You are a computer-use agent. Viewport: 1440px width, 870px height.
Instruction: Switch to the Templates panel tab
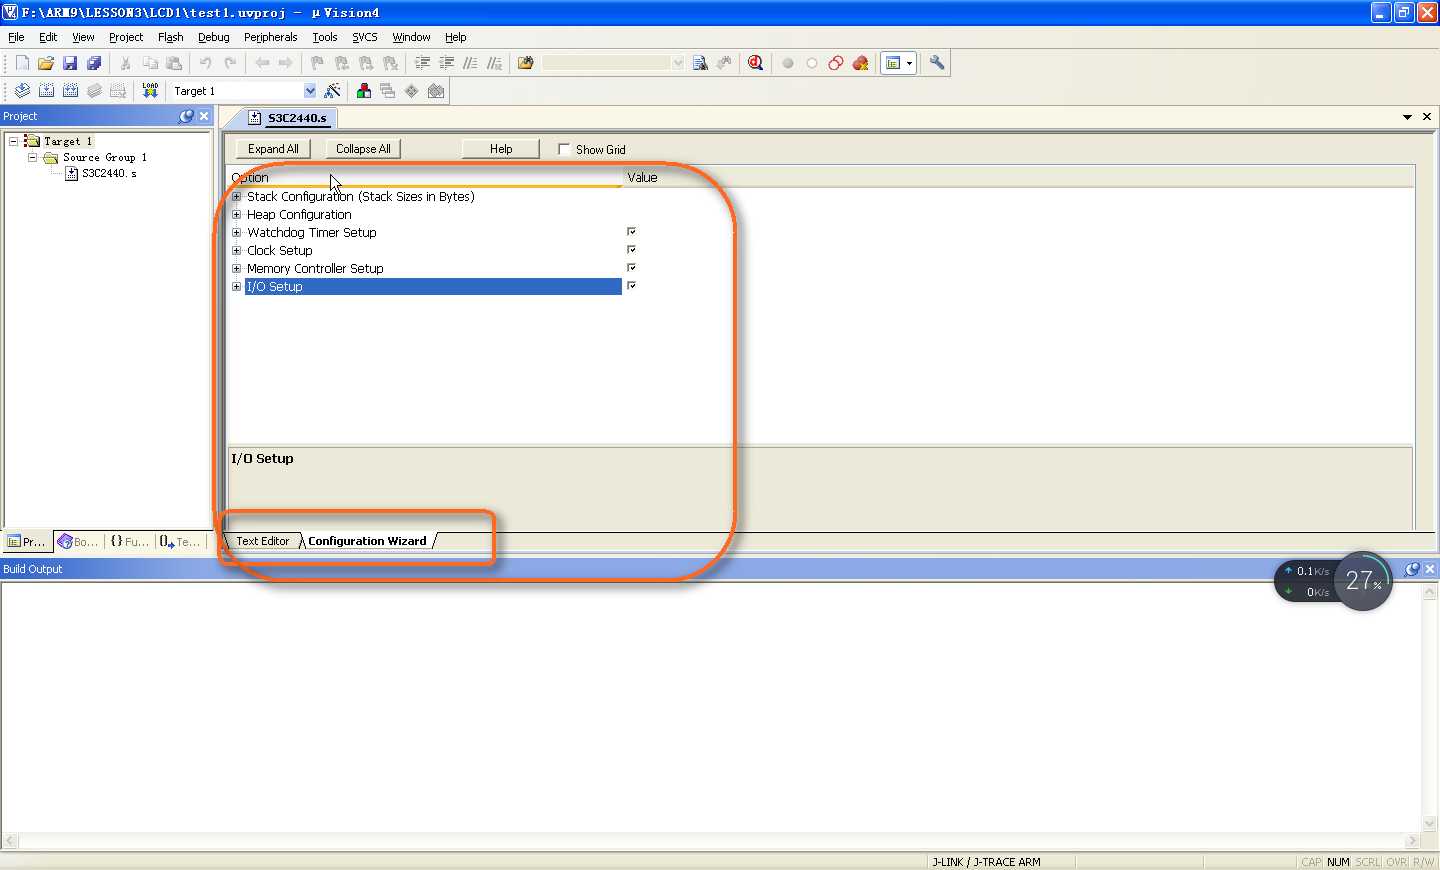(x=180, y=541)
